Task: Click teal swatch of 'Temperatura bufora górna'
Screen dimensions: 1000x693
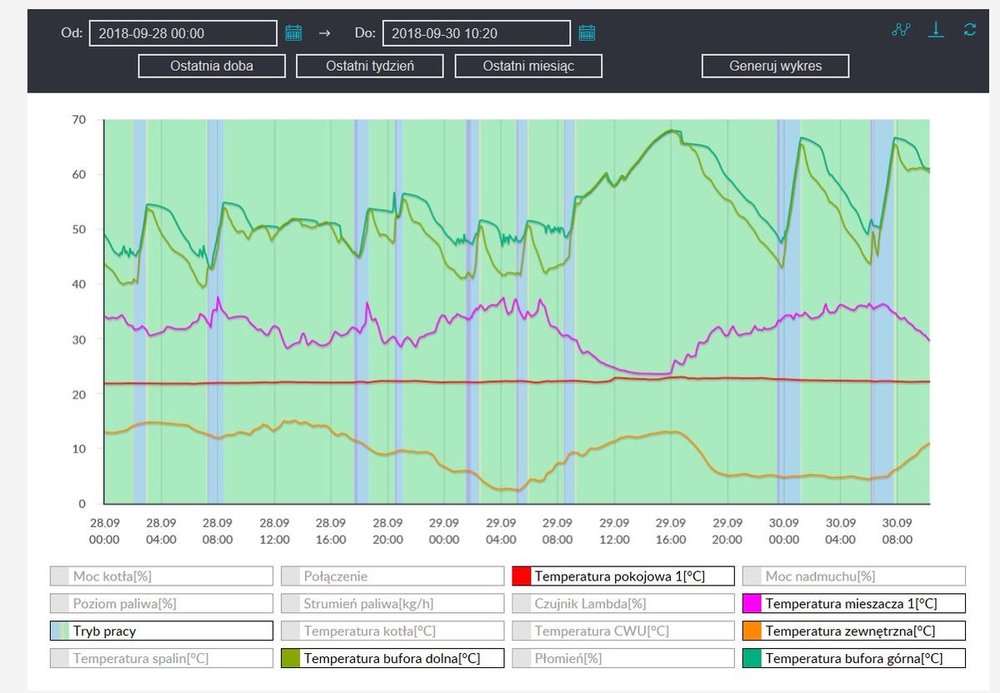Action: 752,658
